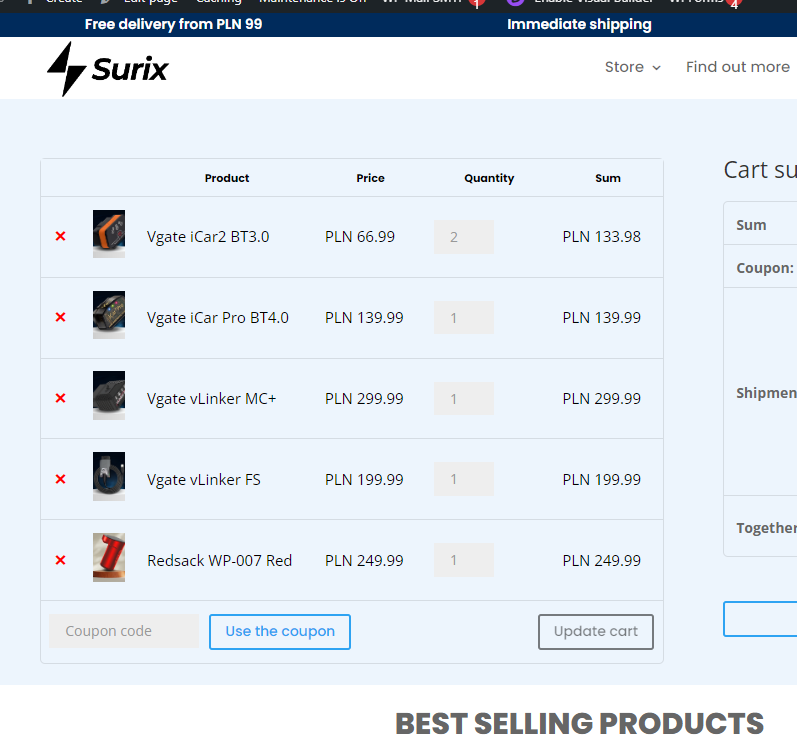Screen dimensions: 797x746
Task: Open the Vgate vLinker FS product link
Action: (203, 480)
